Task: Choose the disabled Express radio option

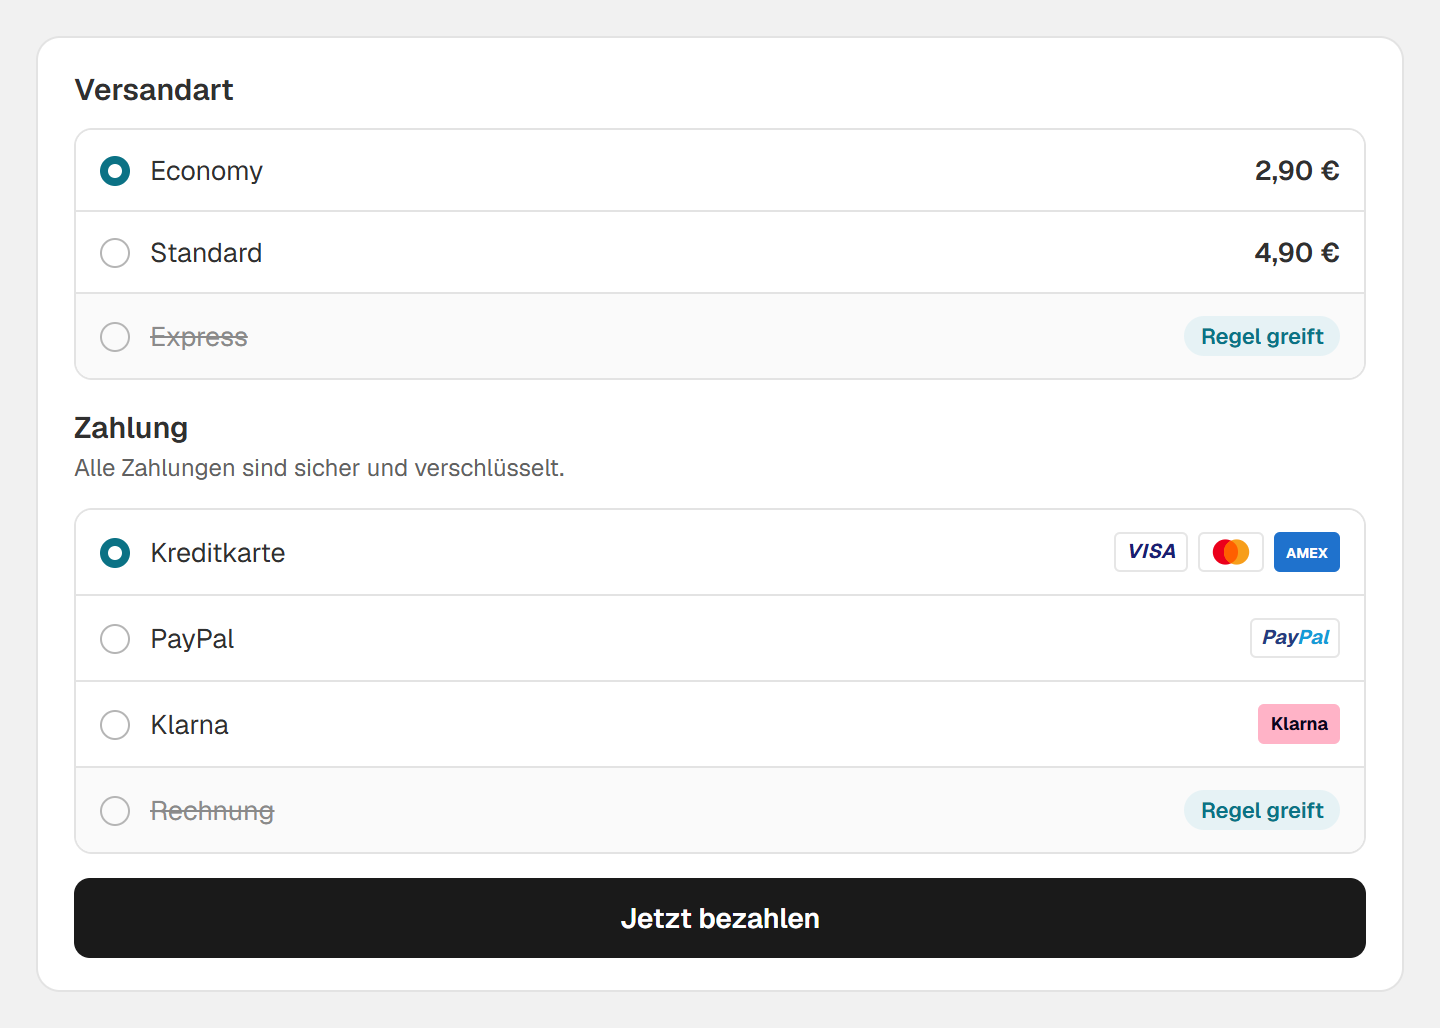Action: pyautogui.click(x=115, y=337)
